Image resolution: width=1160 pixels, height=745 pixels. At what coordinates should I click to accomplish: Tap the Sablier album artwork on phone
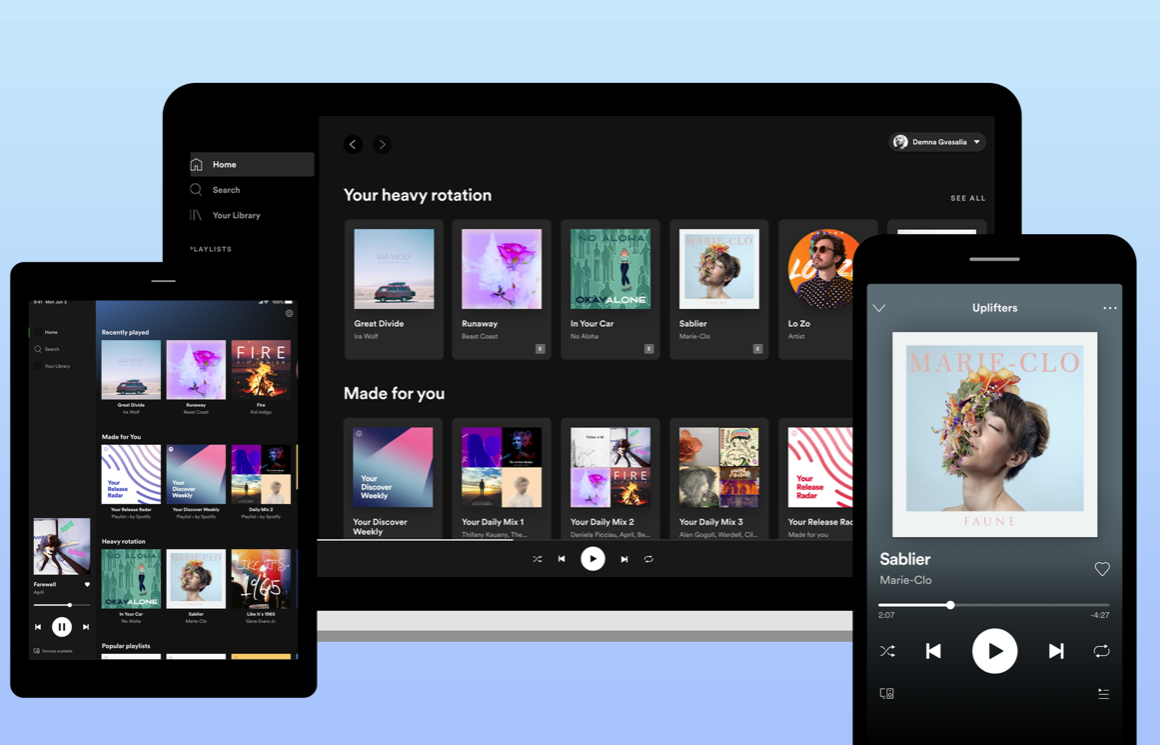pyautogui.click(x=994, y=434)
